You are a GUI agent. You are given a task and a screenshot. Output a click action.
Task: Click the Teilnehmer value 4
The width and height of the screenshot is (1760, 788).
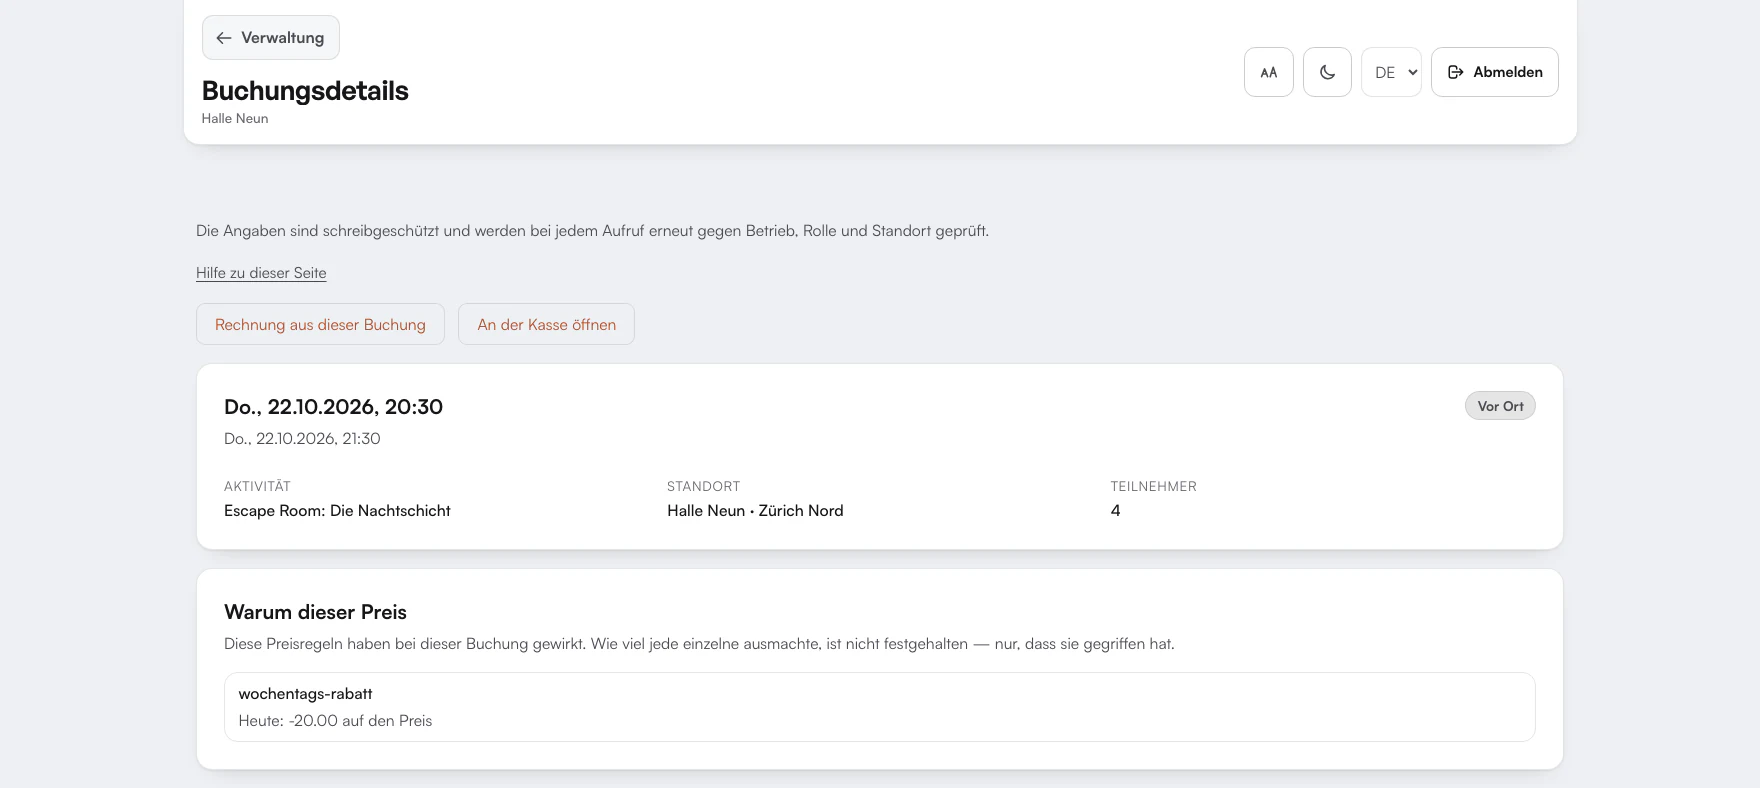[1115, 510]
